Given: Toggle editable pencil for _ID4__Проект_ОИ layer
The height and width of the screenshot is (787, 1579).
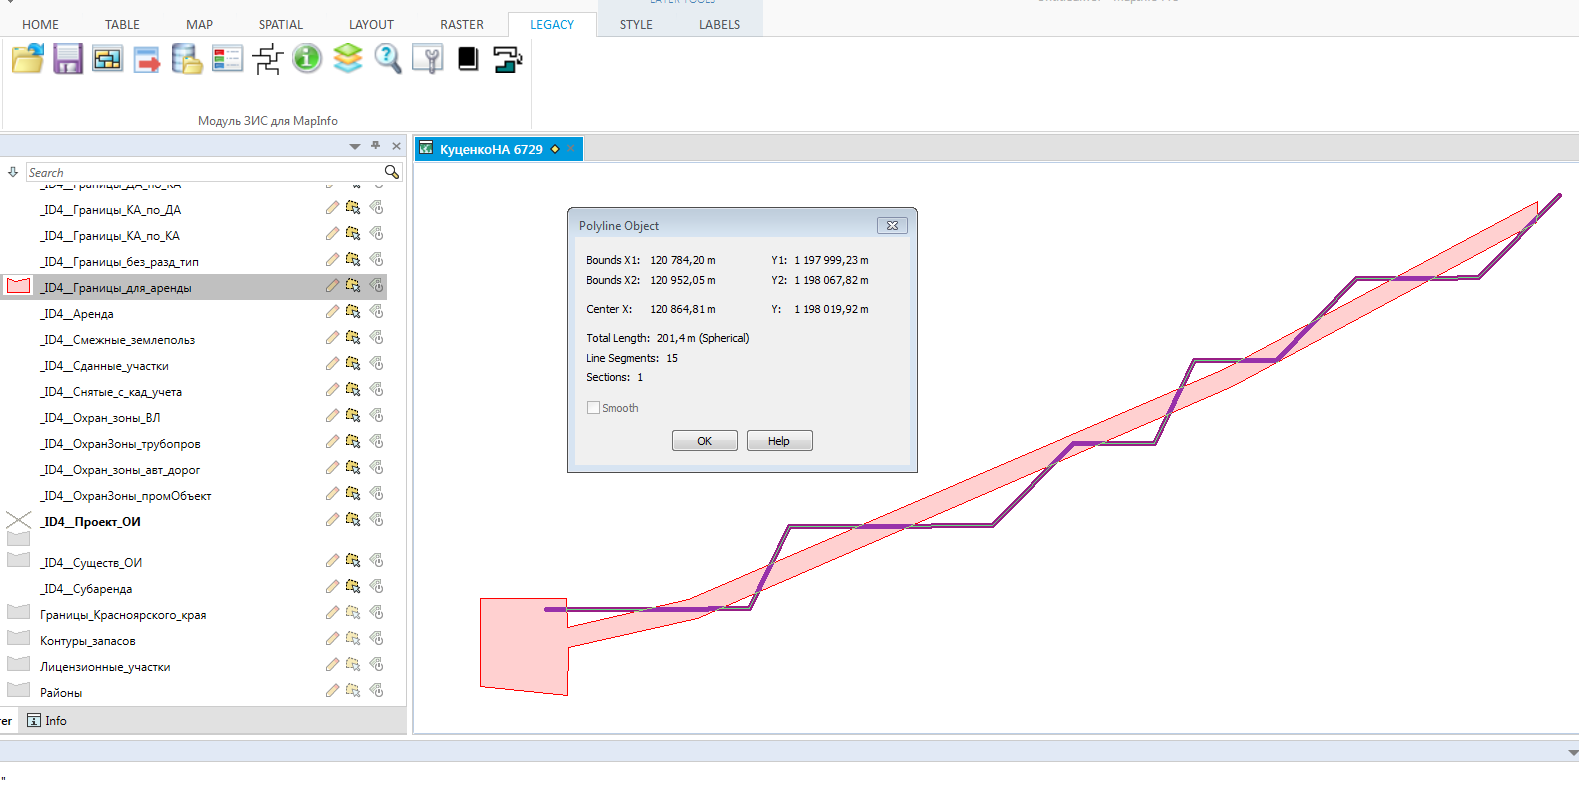Looking at the screenshot, I should [332, 520].
